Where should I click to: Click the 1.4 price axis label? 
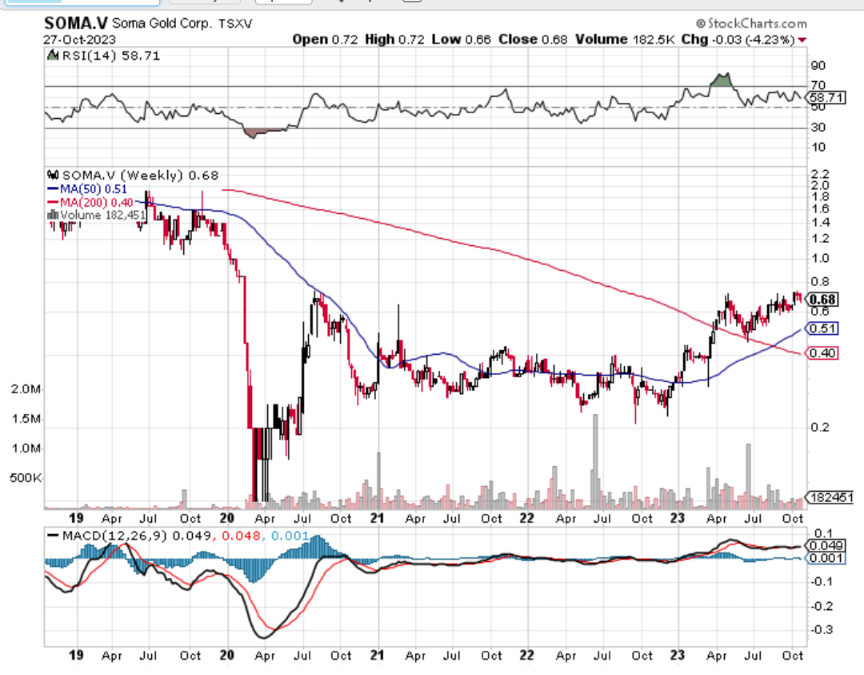point(820,223)
